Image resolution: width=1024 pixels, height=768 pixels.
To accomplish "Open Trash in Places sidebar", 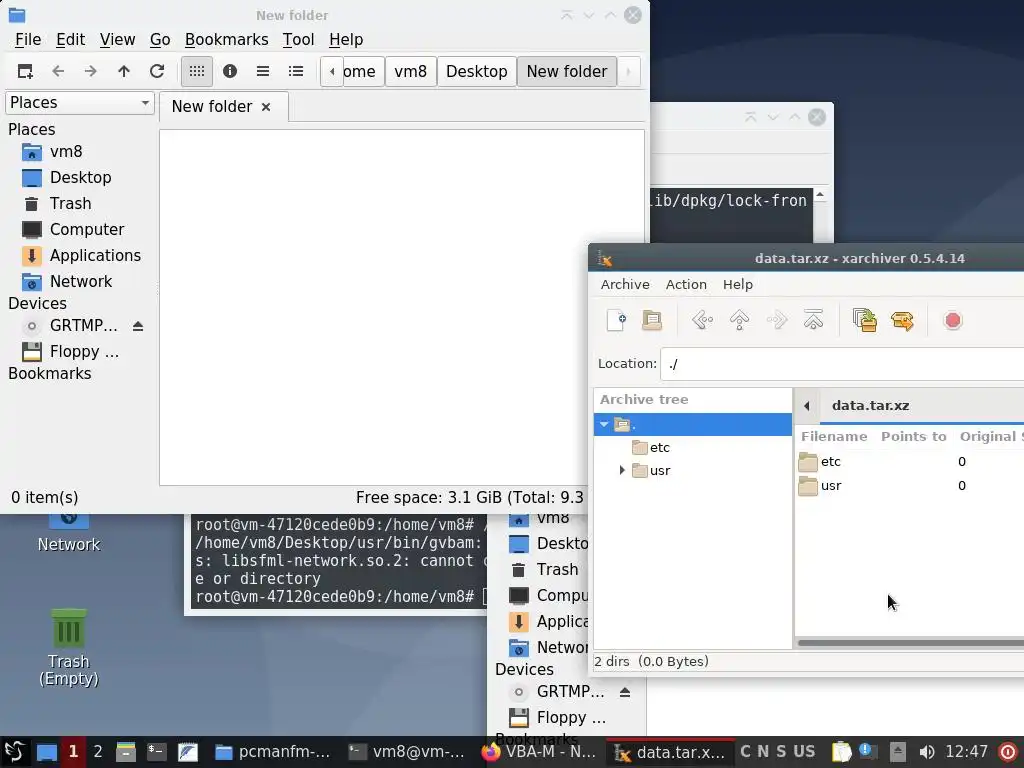I will [70, 204].
